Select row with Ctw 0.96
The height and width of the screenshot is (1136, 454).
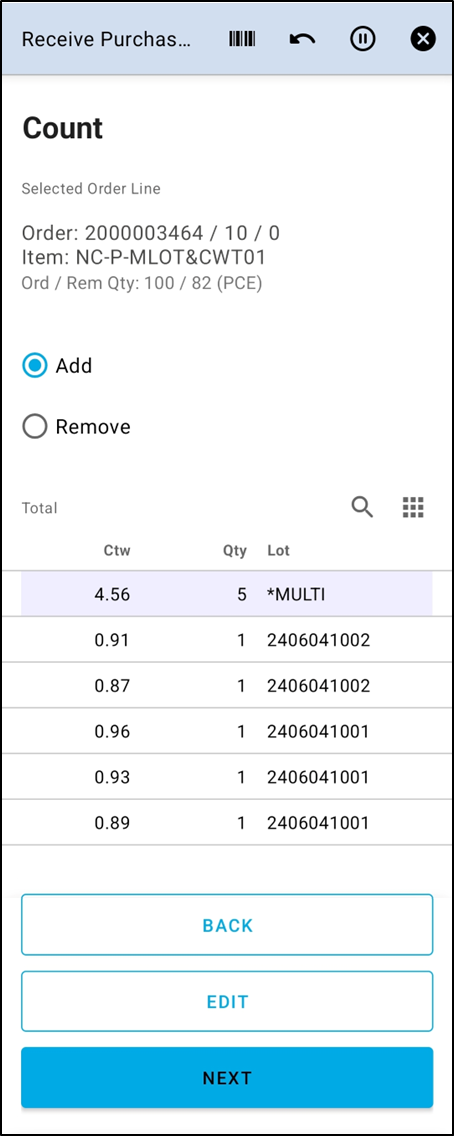click(227, 731)
